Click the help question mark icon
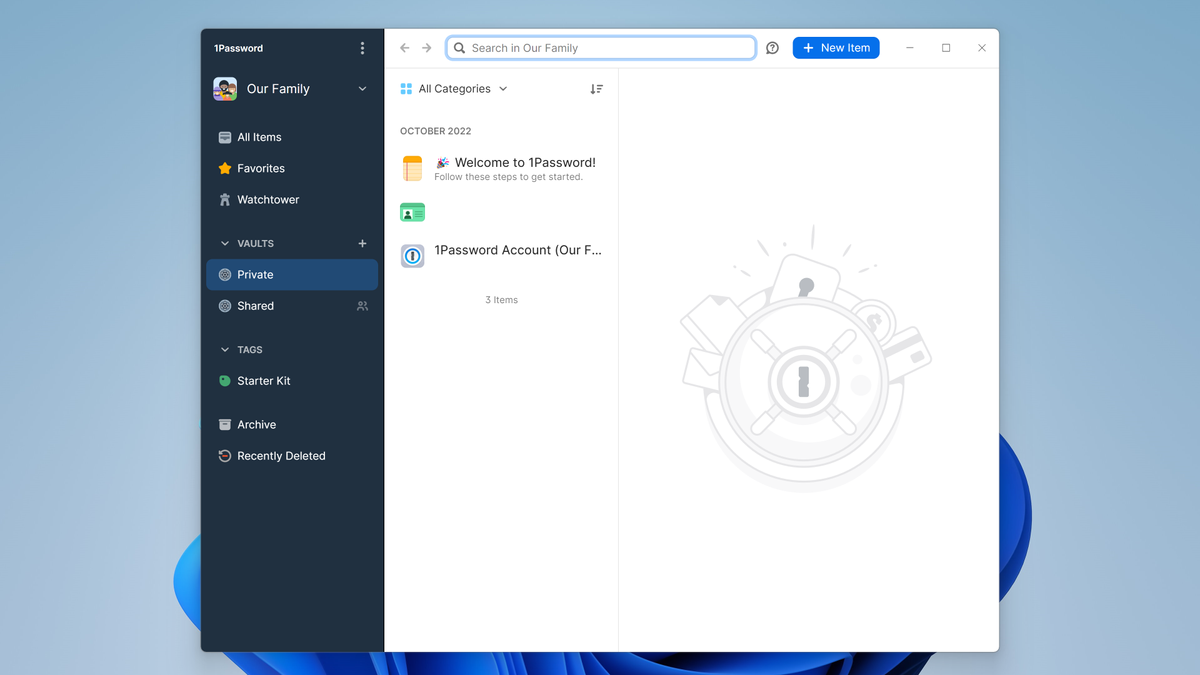Viewport: 1200px width, 675px height. click(771, 47)
